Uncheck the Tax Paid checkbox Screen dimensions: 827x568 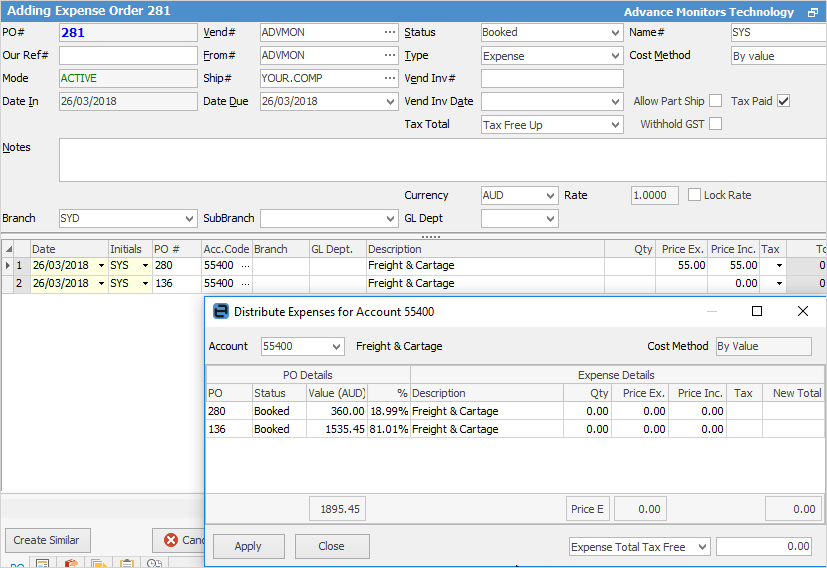coord(784,101)
